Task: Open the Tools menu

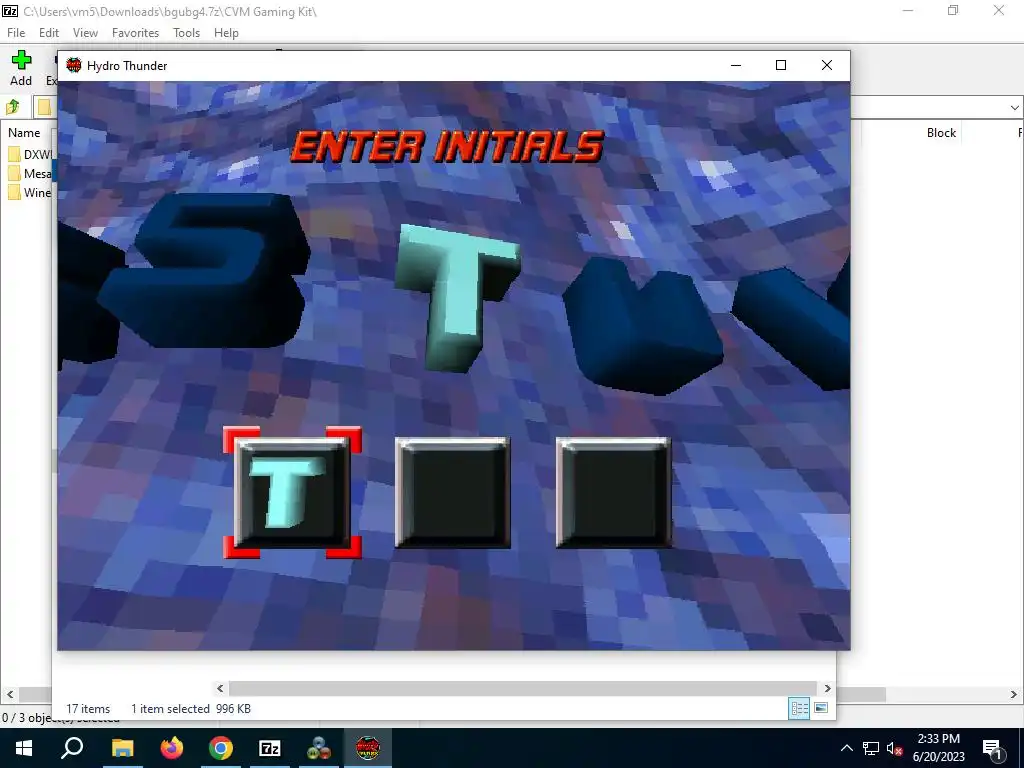Action: click(x=186, y=33)
